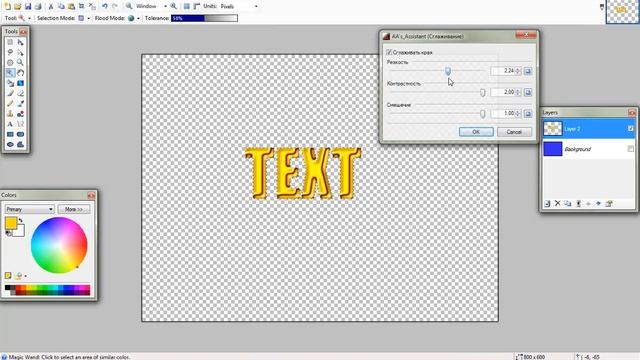Click the Zoom Out magnifier icon
Image resolution: width=640 pixels, height=360 pixels.
129,6
